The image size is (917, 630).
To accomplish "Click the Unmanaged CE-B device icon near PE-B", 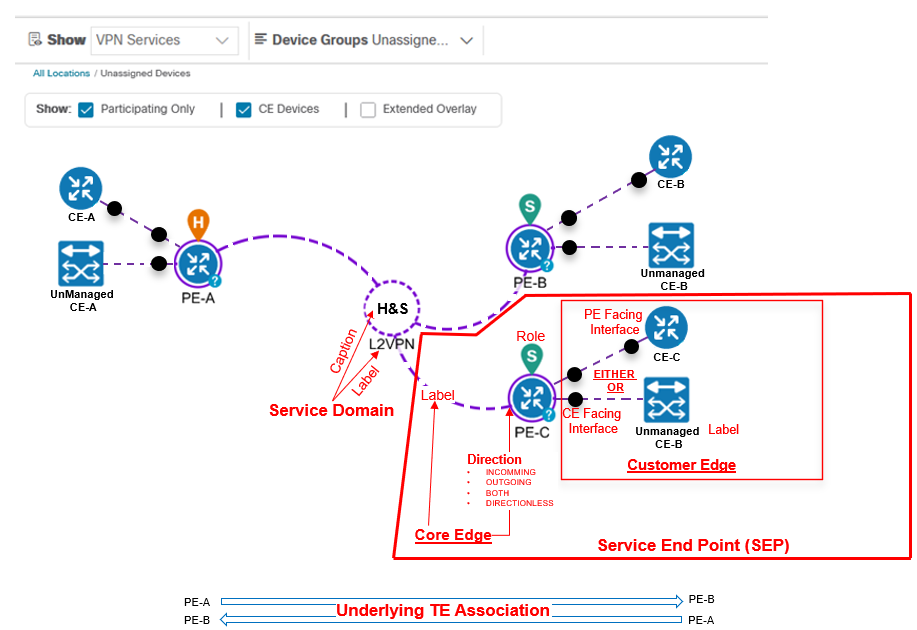I will point(671,245).
